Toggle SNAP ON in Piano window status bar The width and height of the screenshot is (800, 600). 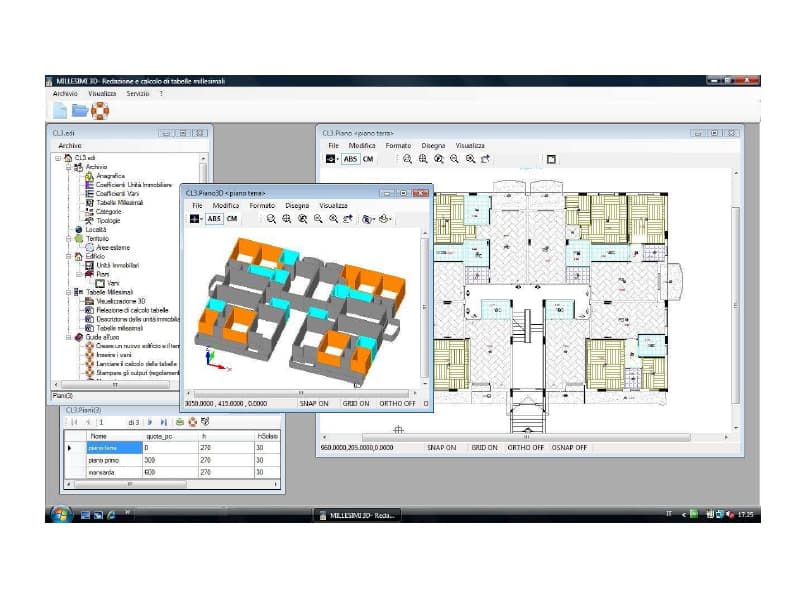click(x=441, y=447)
